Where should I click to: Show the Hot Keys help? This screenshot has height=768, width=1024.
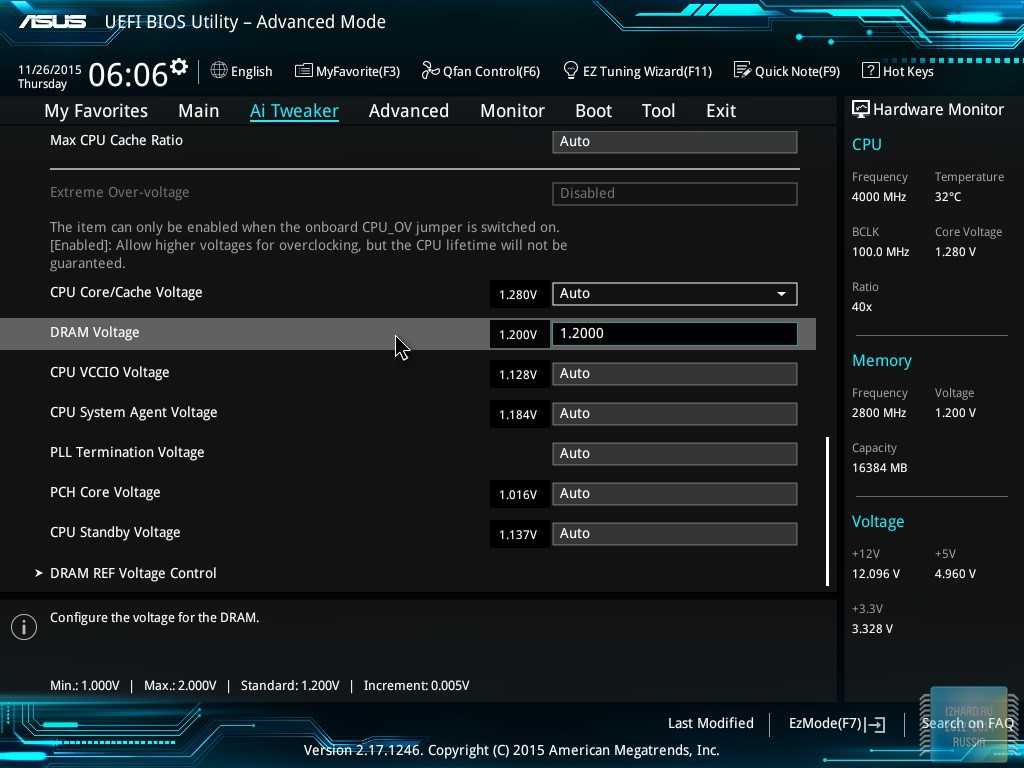pos(897,71)
